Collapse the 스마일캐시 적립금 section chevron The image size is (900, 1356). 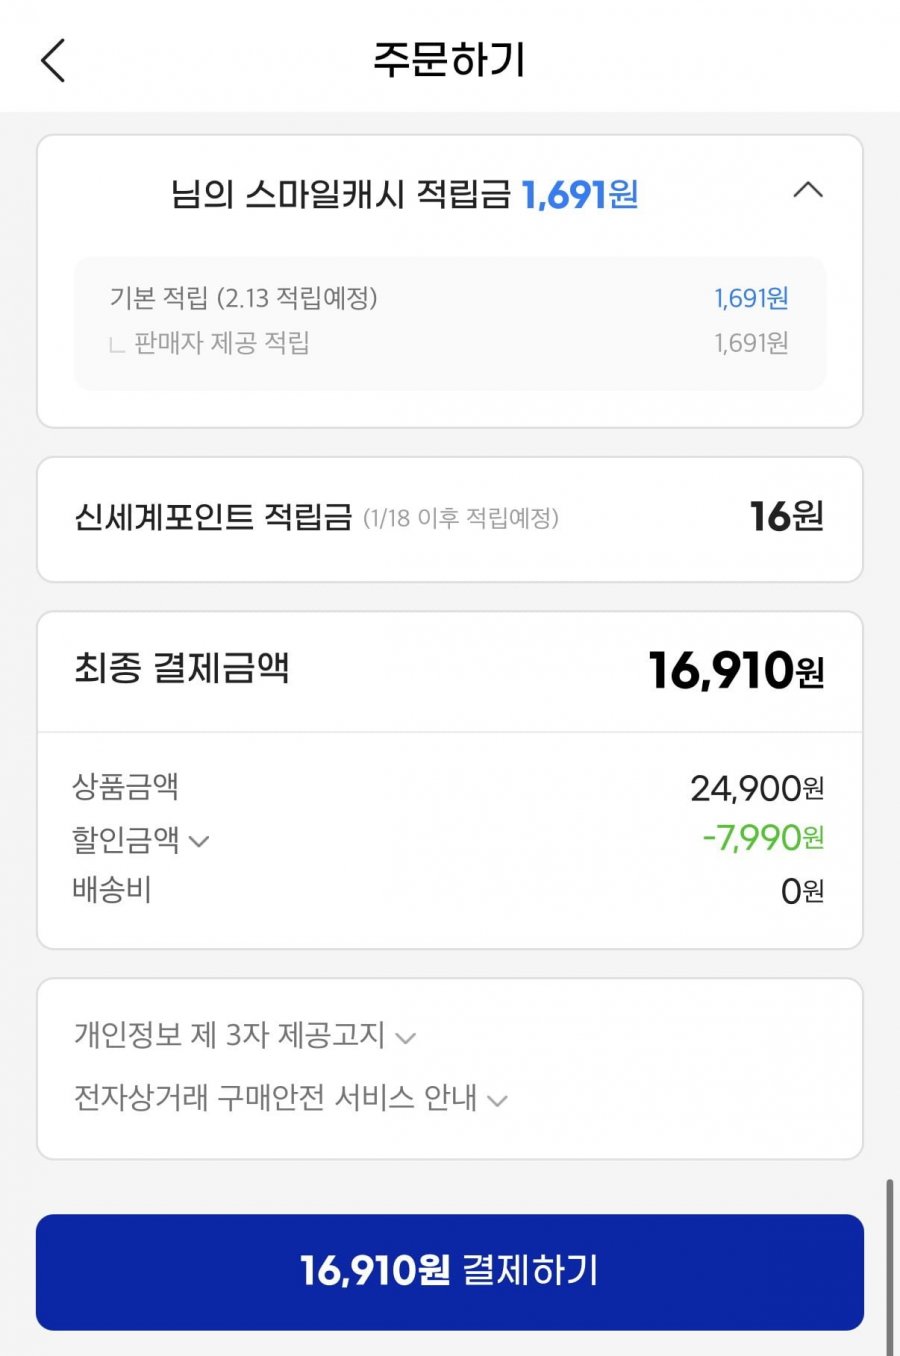(808, 190)
